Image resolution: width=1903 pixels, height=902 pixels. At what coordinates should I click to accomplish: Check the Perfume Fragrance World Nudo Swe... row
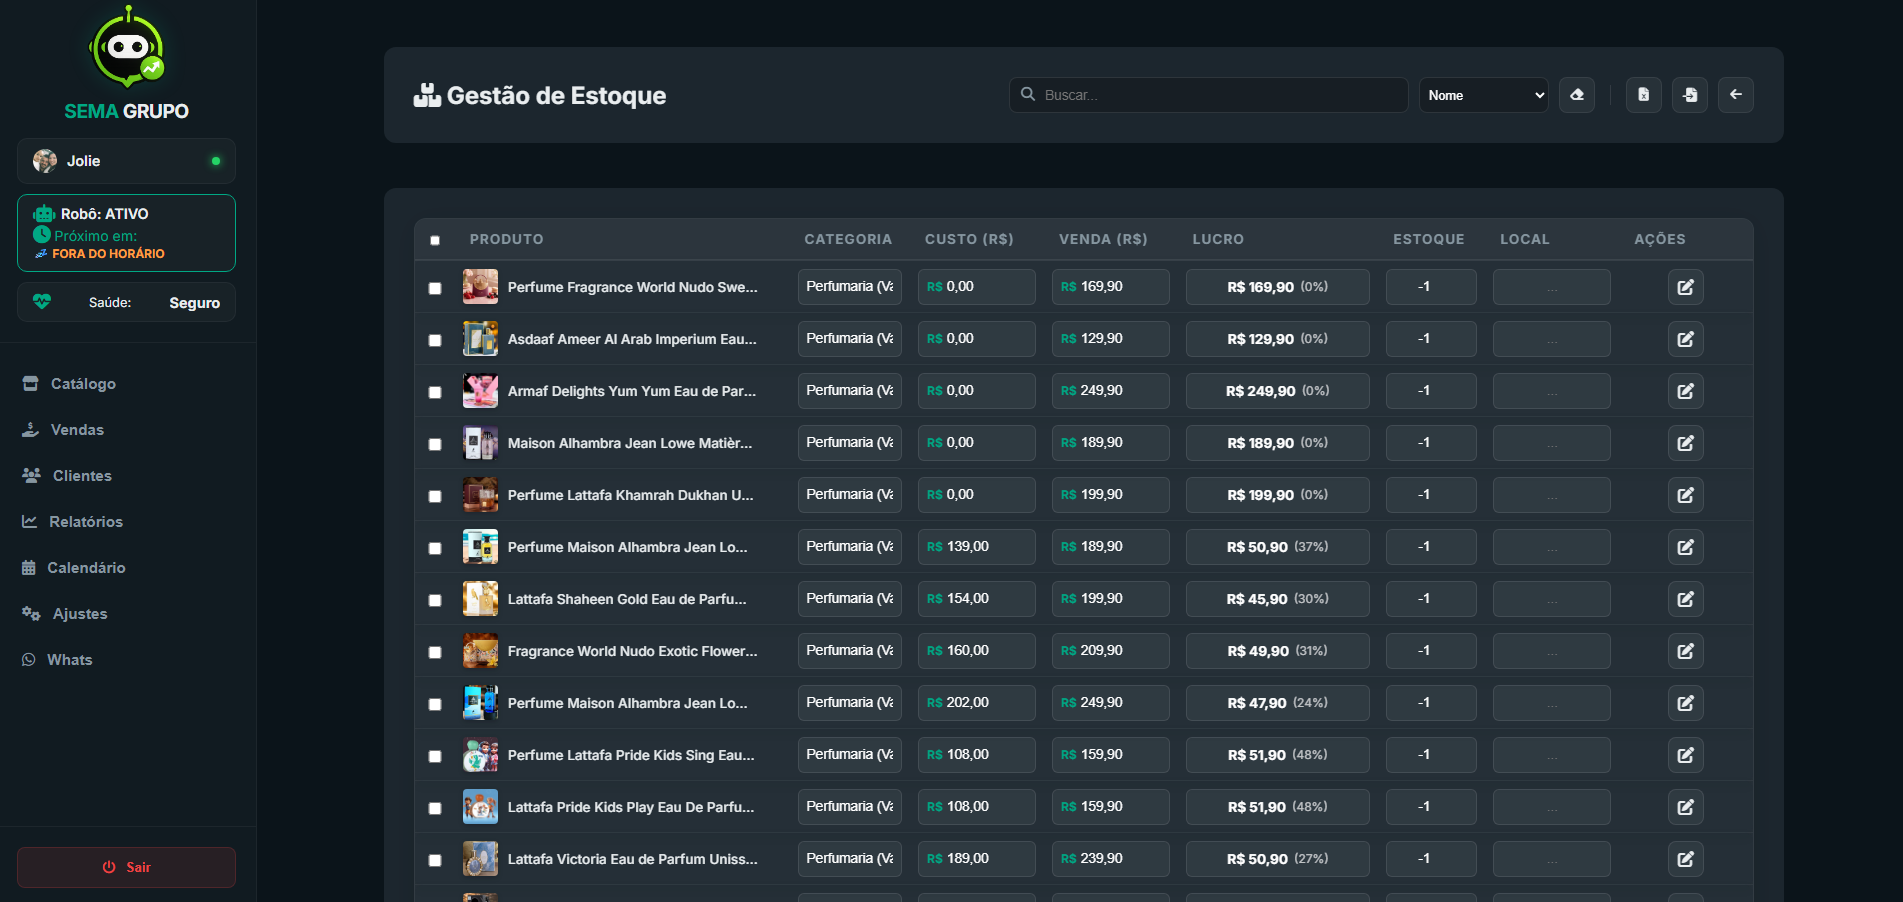click(x=435, y=288)
